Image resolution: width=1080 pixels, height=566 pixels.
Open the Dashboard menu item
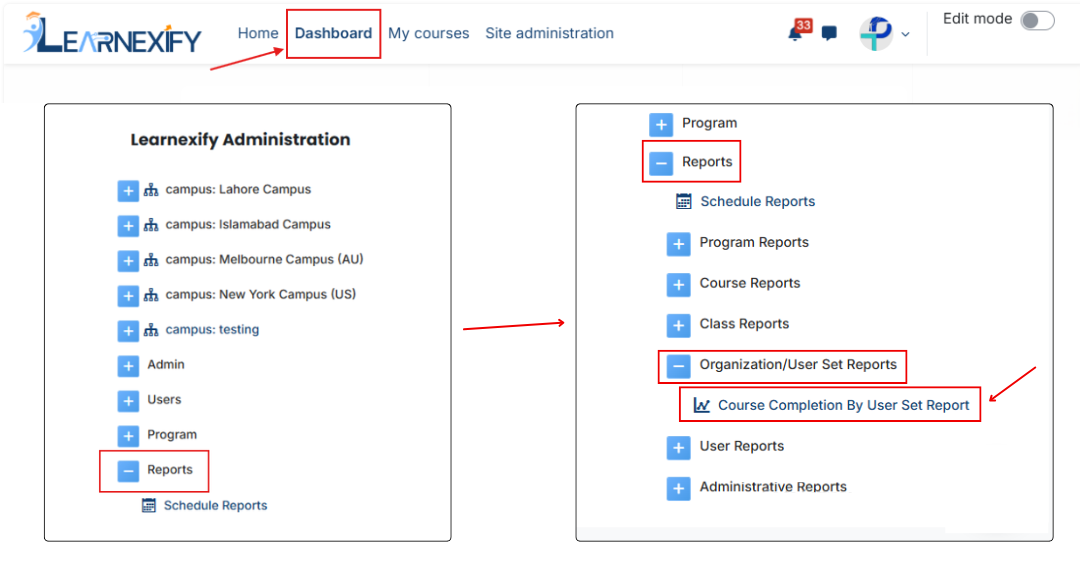333,33
